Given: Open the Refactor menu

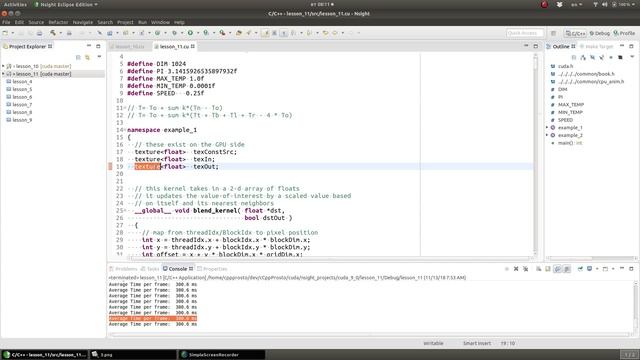Looking at the screenshot, I should [58, 22].
